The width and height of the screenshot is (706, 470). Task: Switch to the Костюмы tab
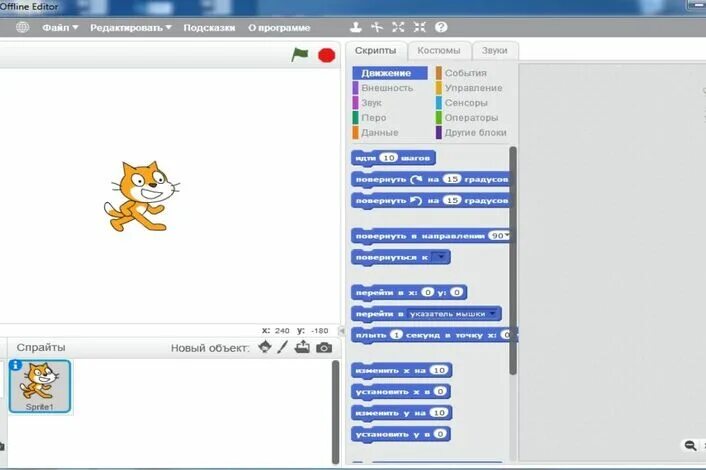pyautogui.click(x=439, y=50)
